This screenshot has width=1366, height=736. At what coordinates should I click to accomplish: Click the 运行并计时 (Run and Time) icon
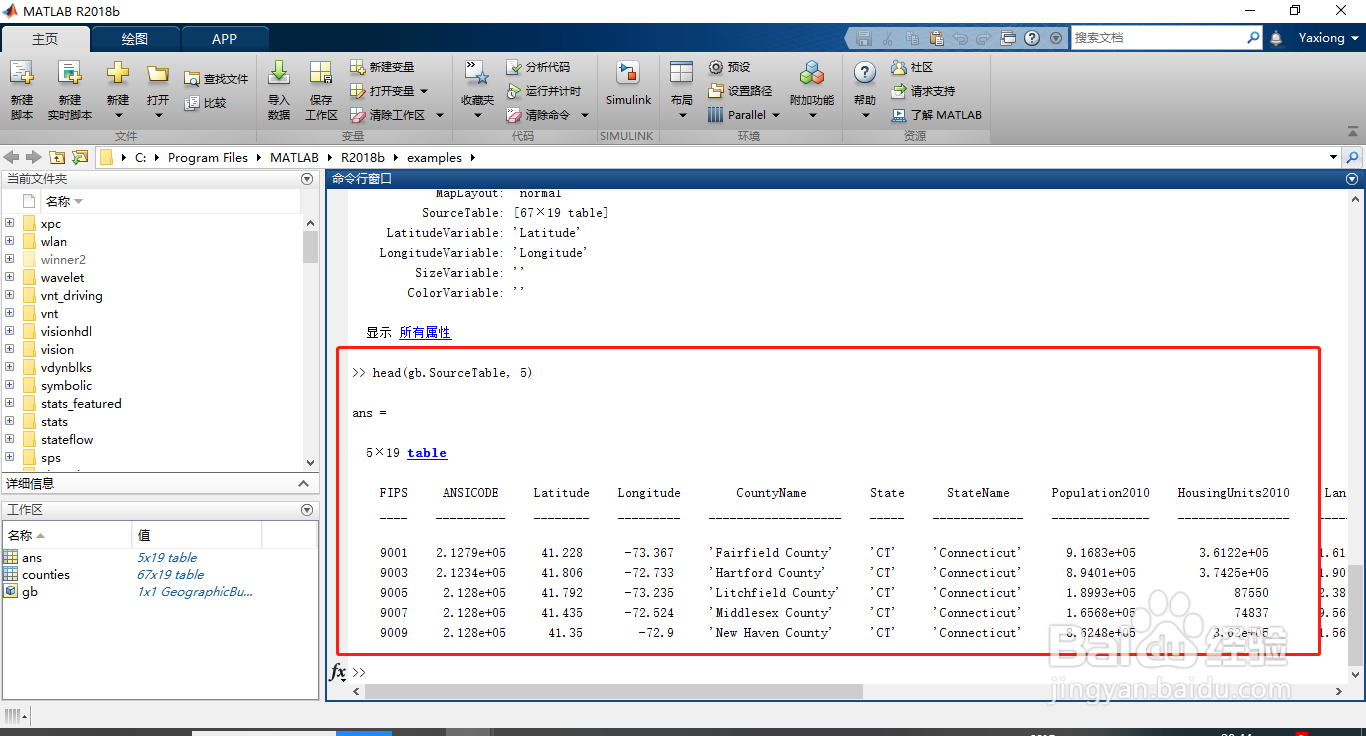[514, 91]
